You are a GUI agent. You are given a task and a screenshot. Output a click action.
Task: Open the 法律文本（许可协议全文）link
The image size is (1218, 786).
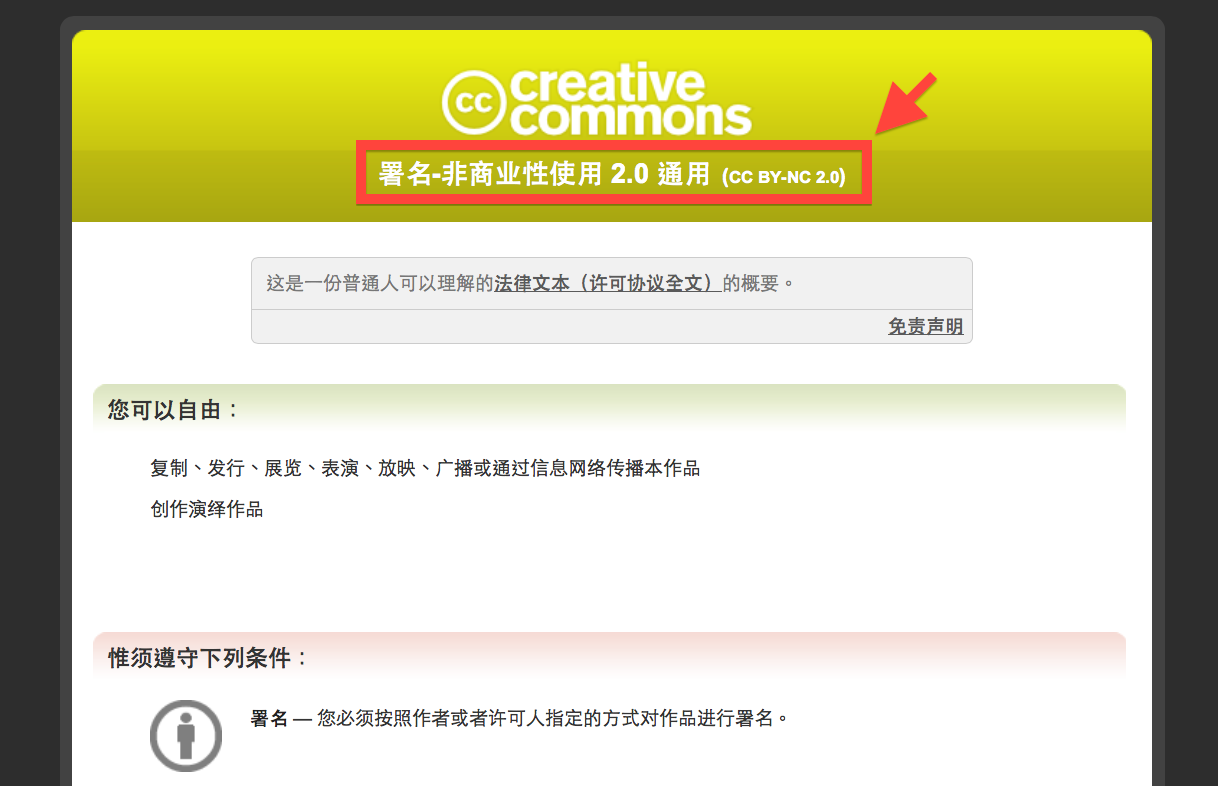click(x=608, y=283)
